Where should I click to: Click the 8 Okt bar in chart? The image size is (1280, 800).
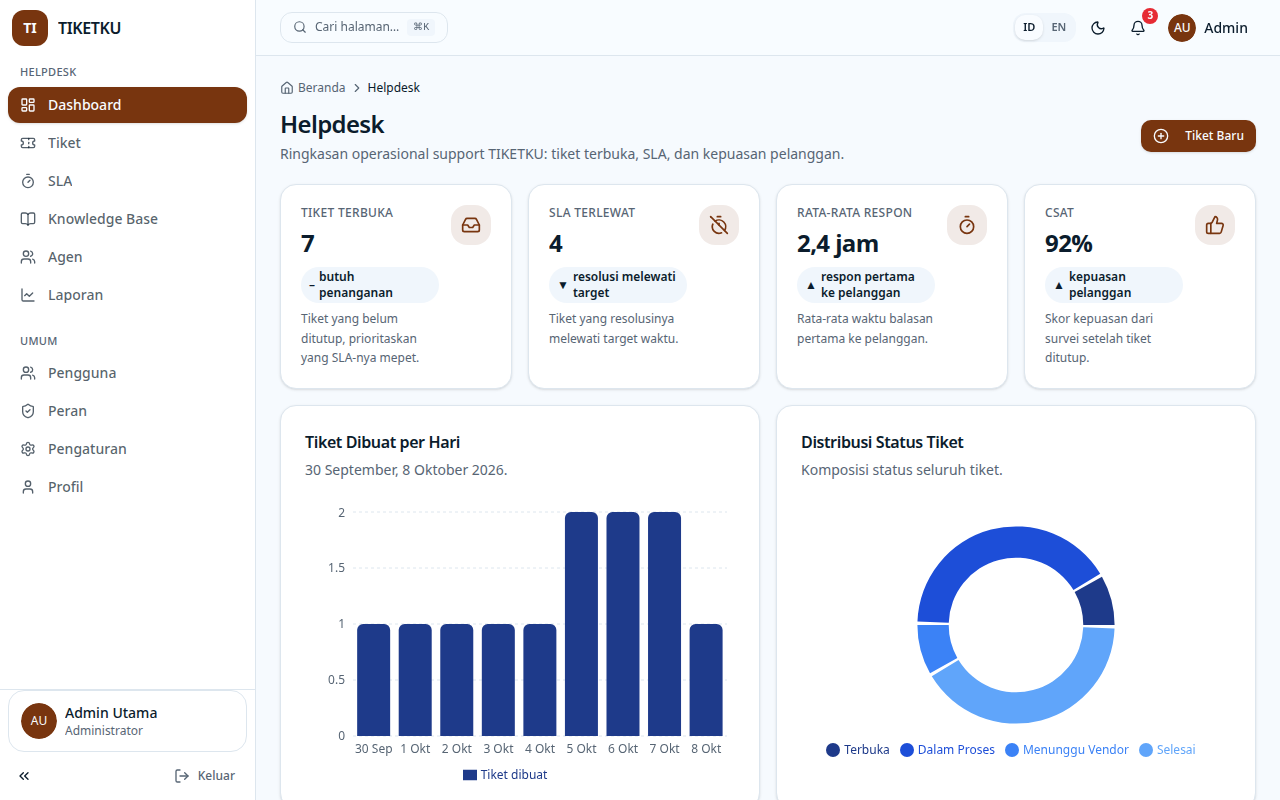(x=706, y=680)
